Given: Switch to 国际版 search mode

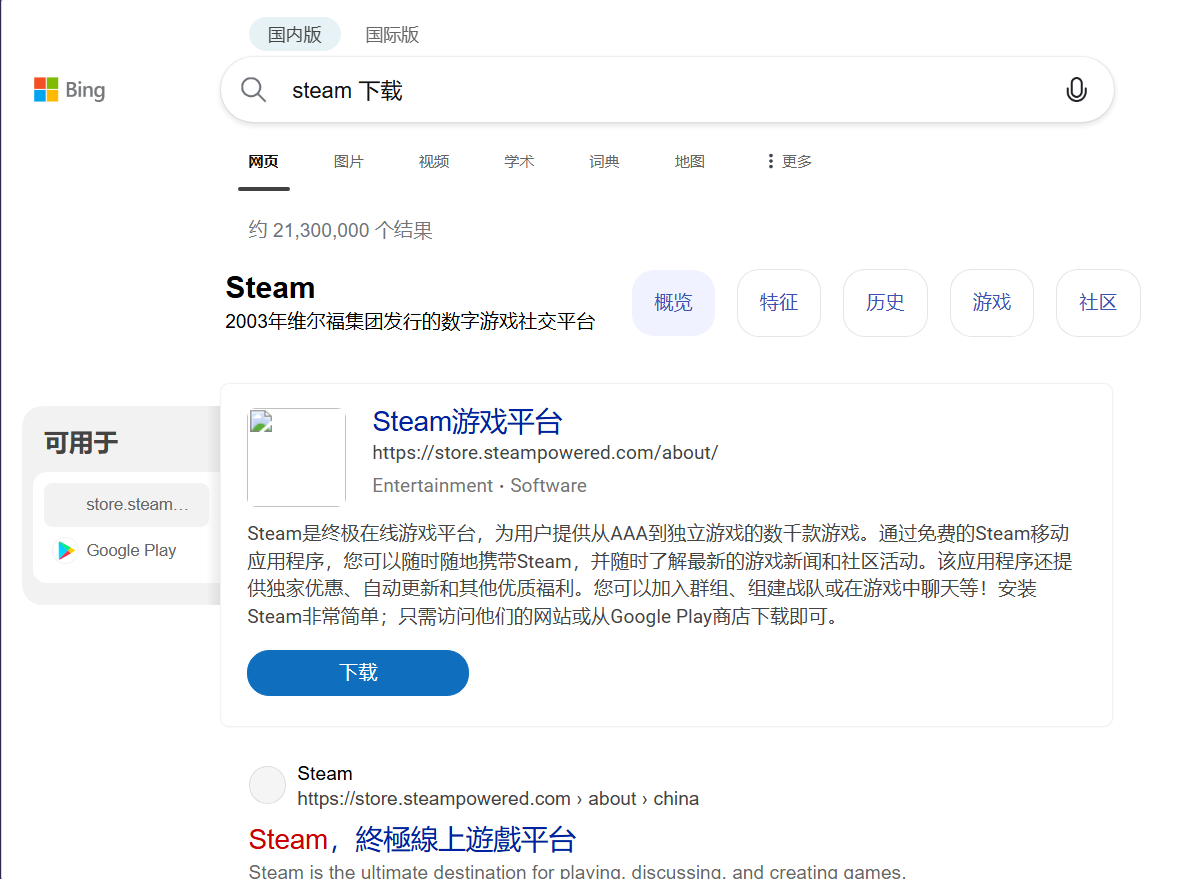Looking at the screenshot, I should click(x=392, y=34).
